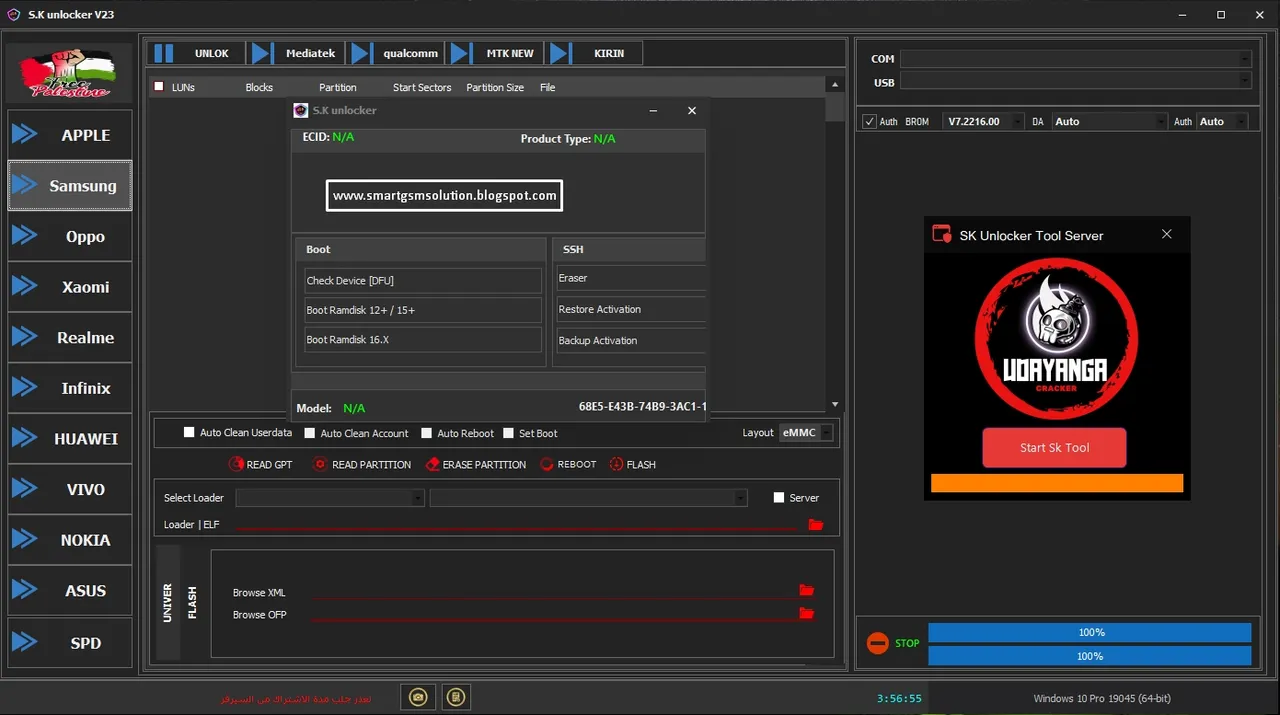
Task: Click the SK Unlocker Tool Server logo icon
Action: tap(941, 235)
